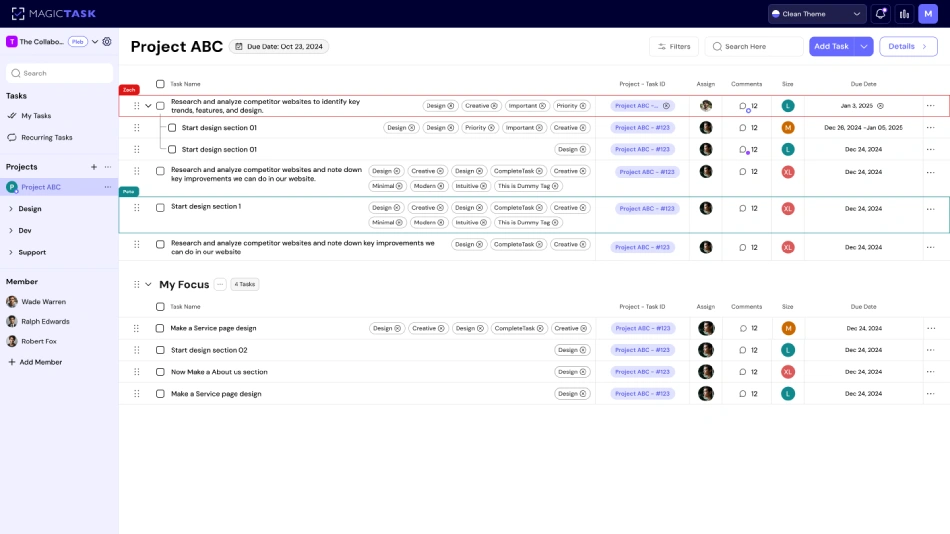Image resolution: width=950 pixels, height=534 pixels.
Task: Expand the Design project folder
Action: (x=11, y=209)
